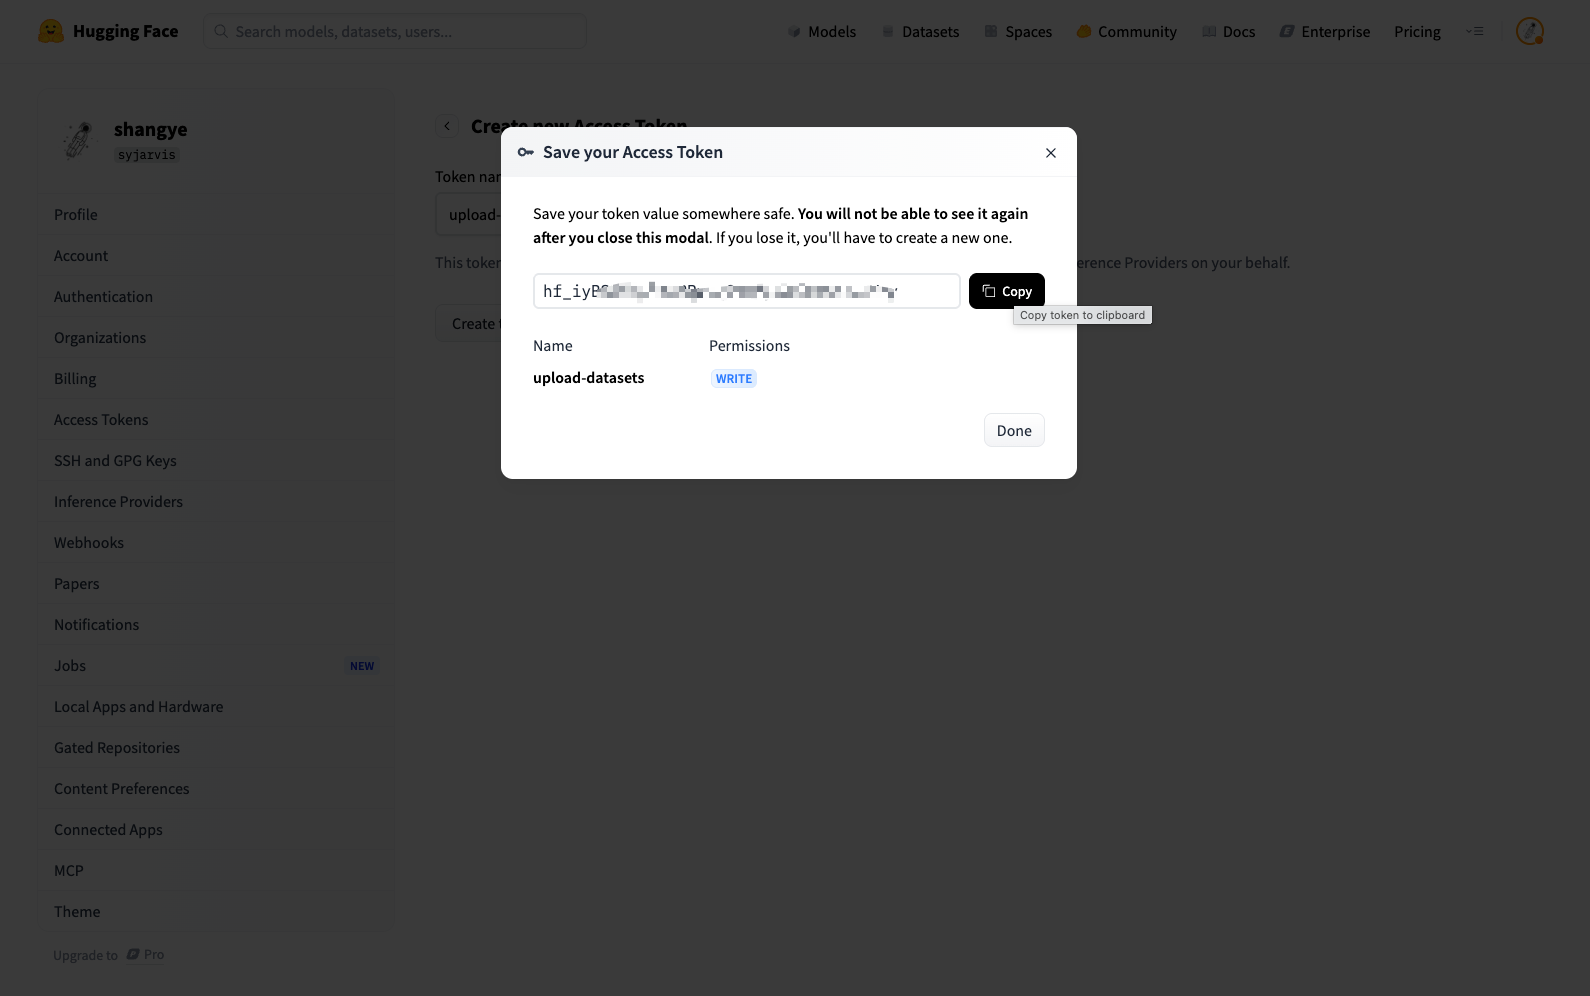Viewport: 1590px width, 996px height.
Task: Click the Upgrade to Pro link
Action: pos(109,955)
